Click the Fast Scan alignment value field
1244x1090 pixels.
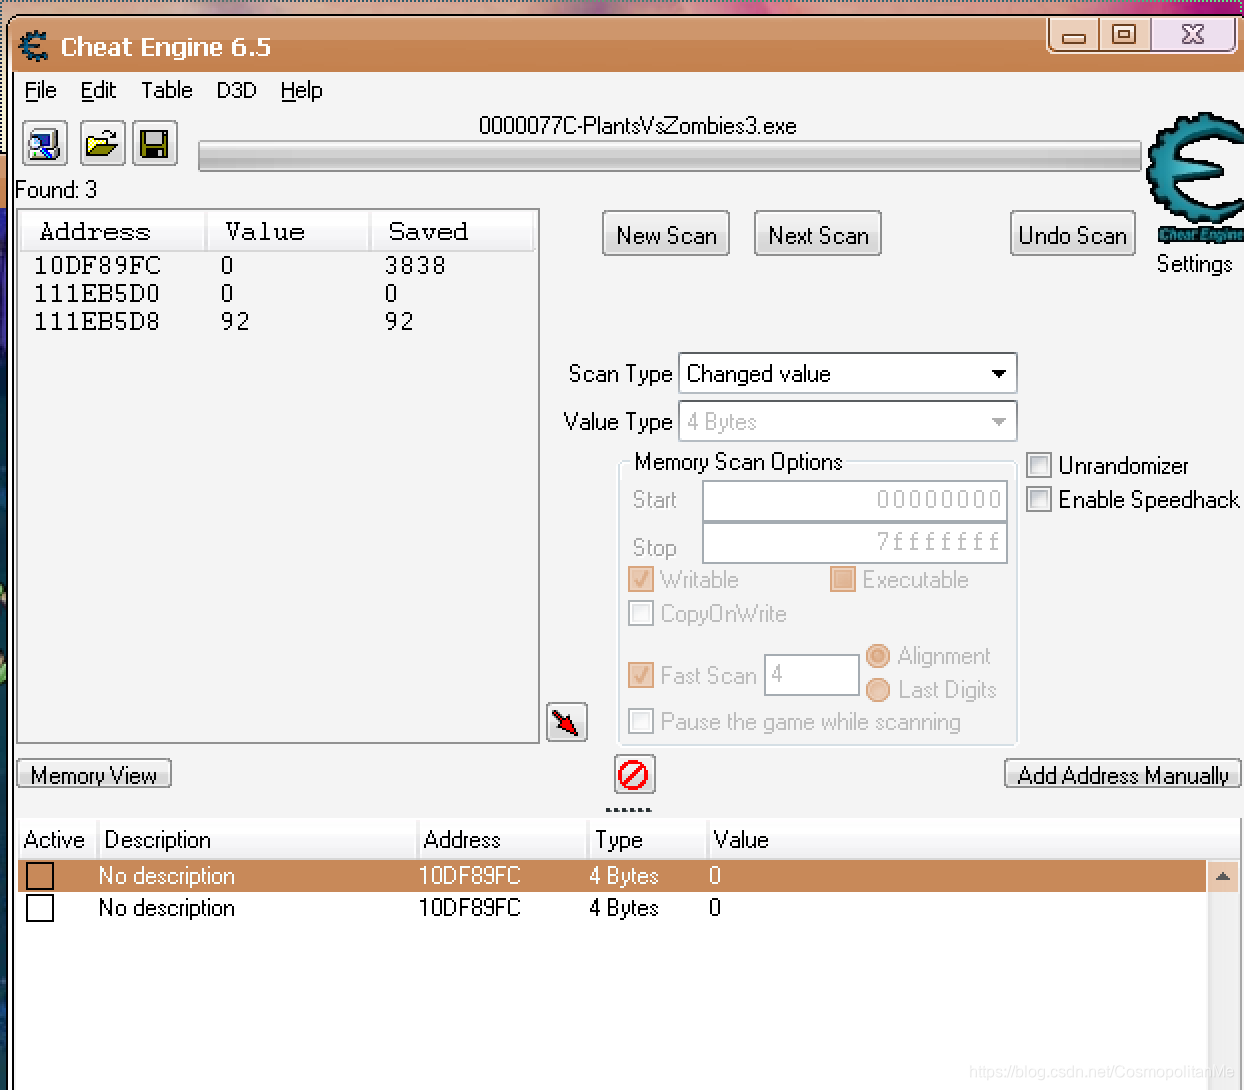pyautogui.click(x=812, y=675)
